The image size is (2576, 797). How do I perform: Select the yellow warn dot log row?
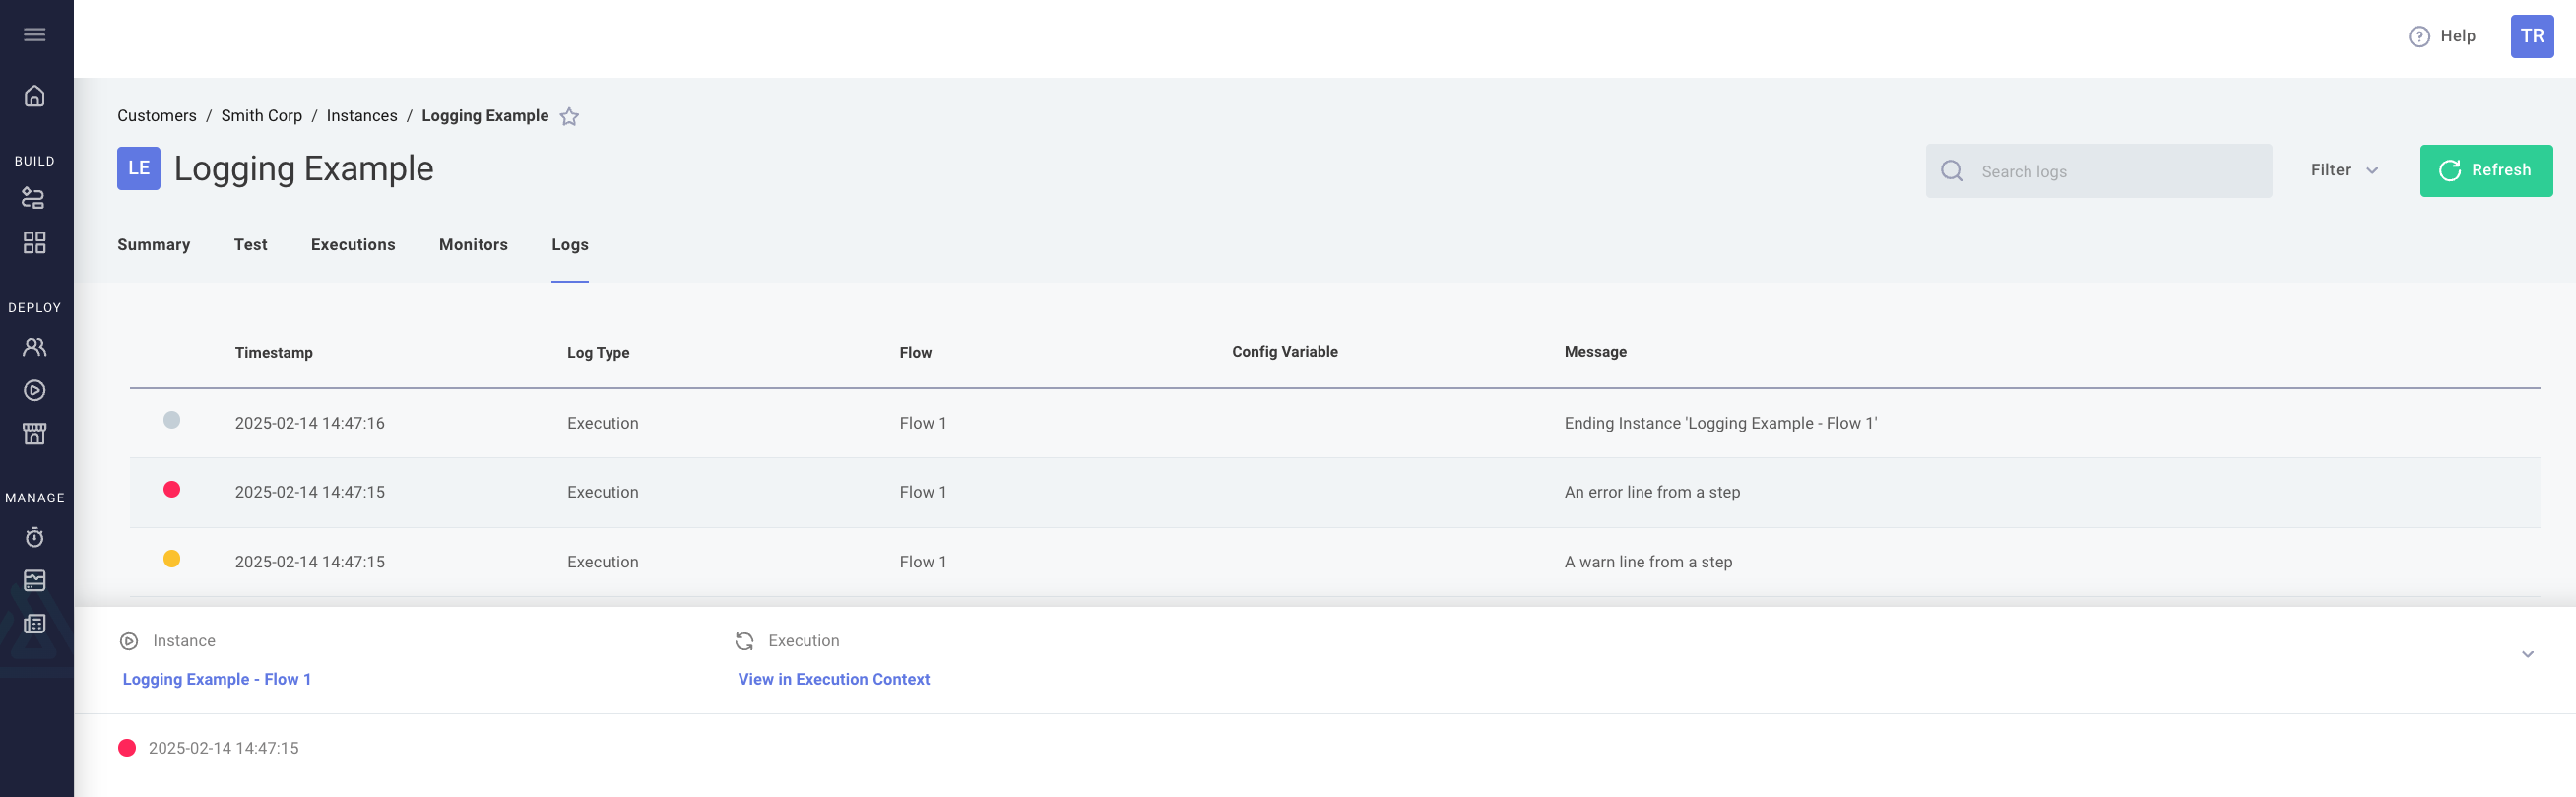coord(1334,562)
